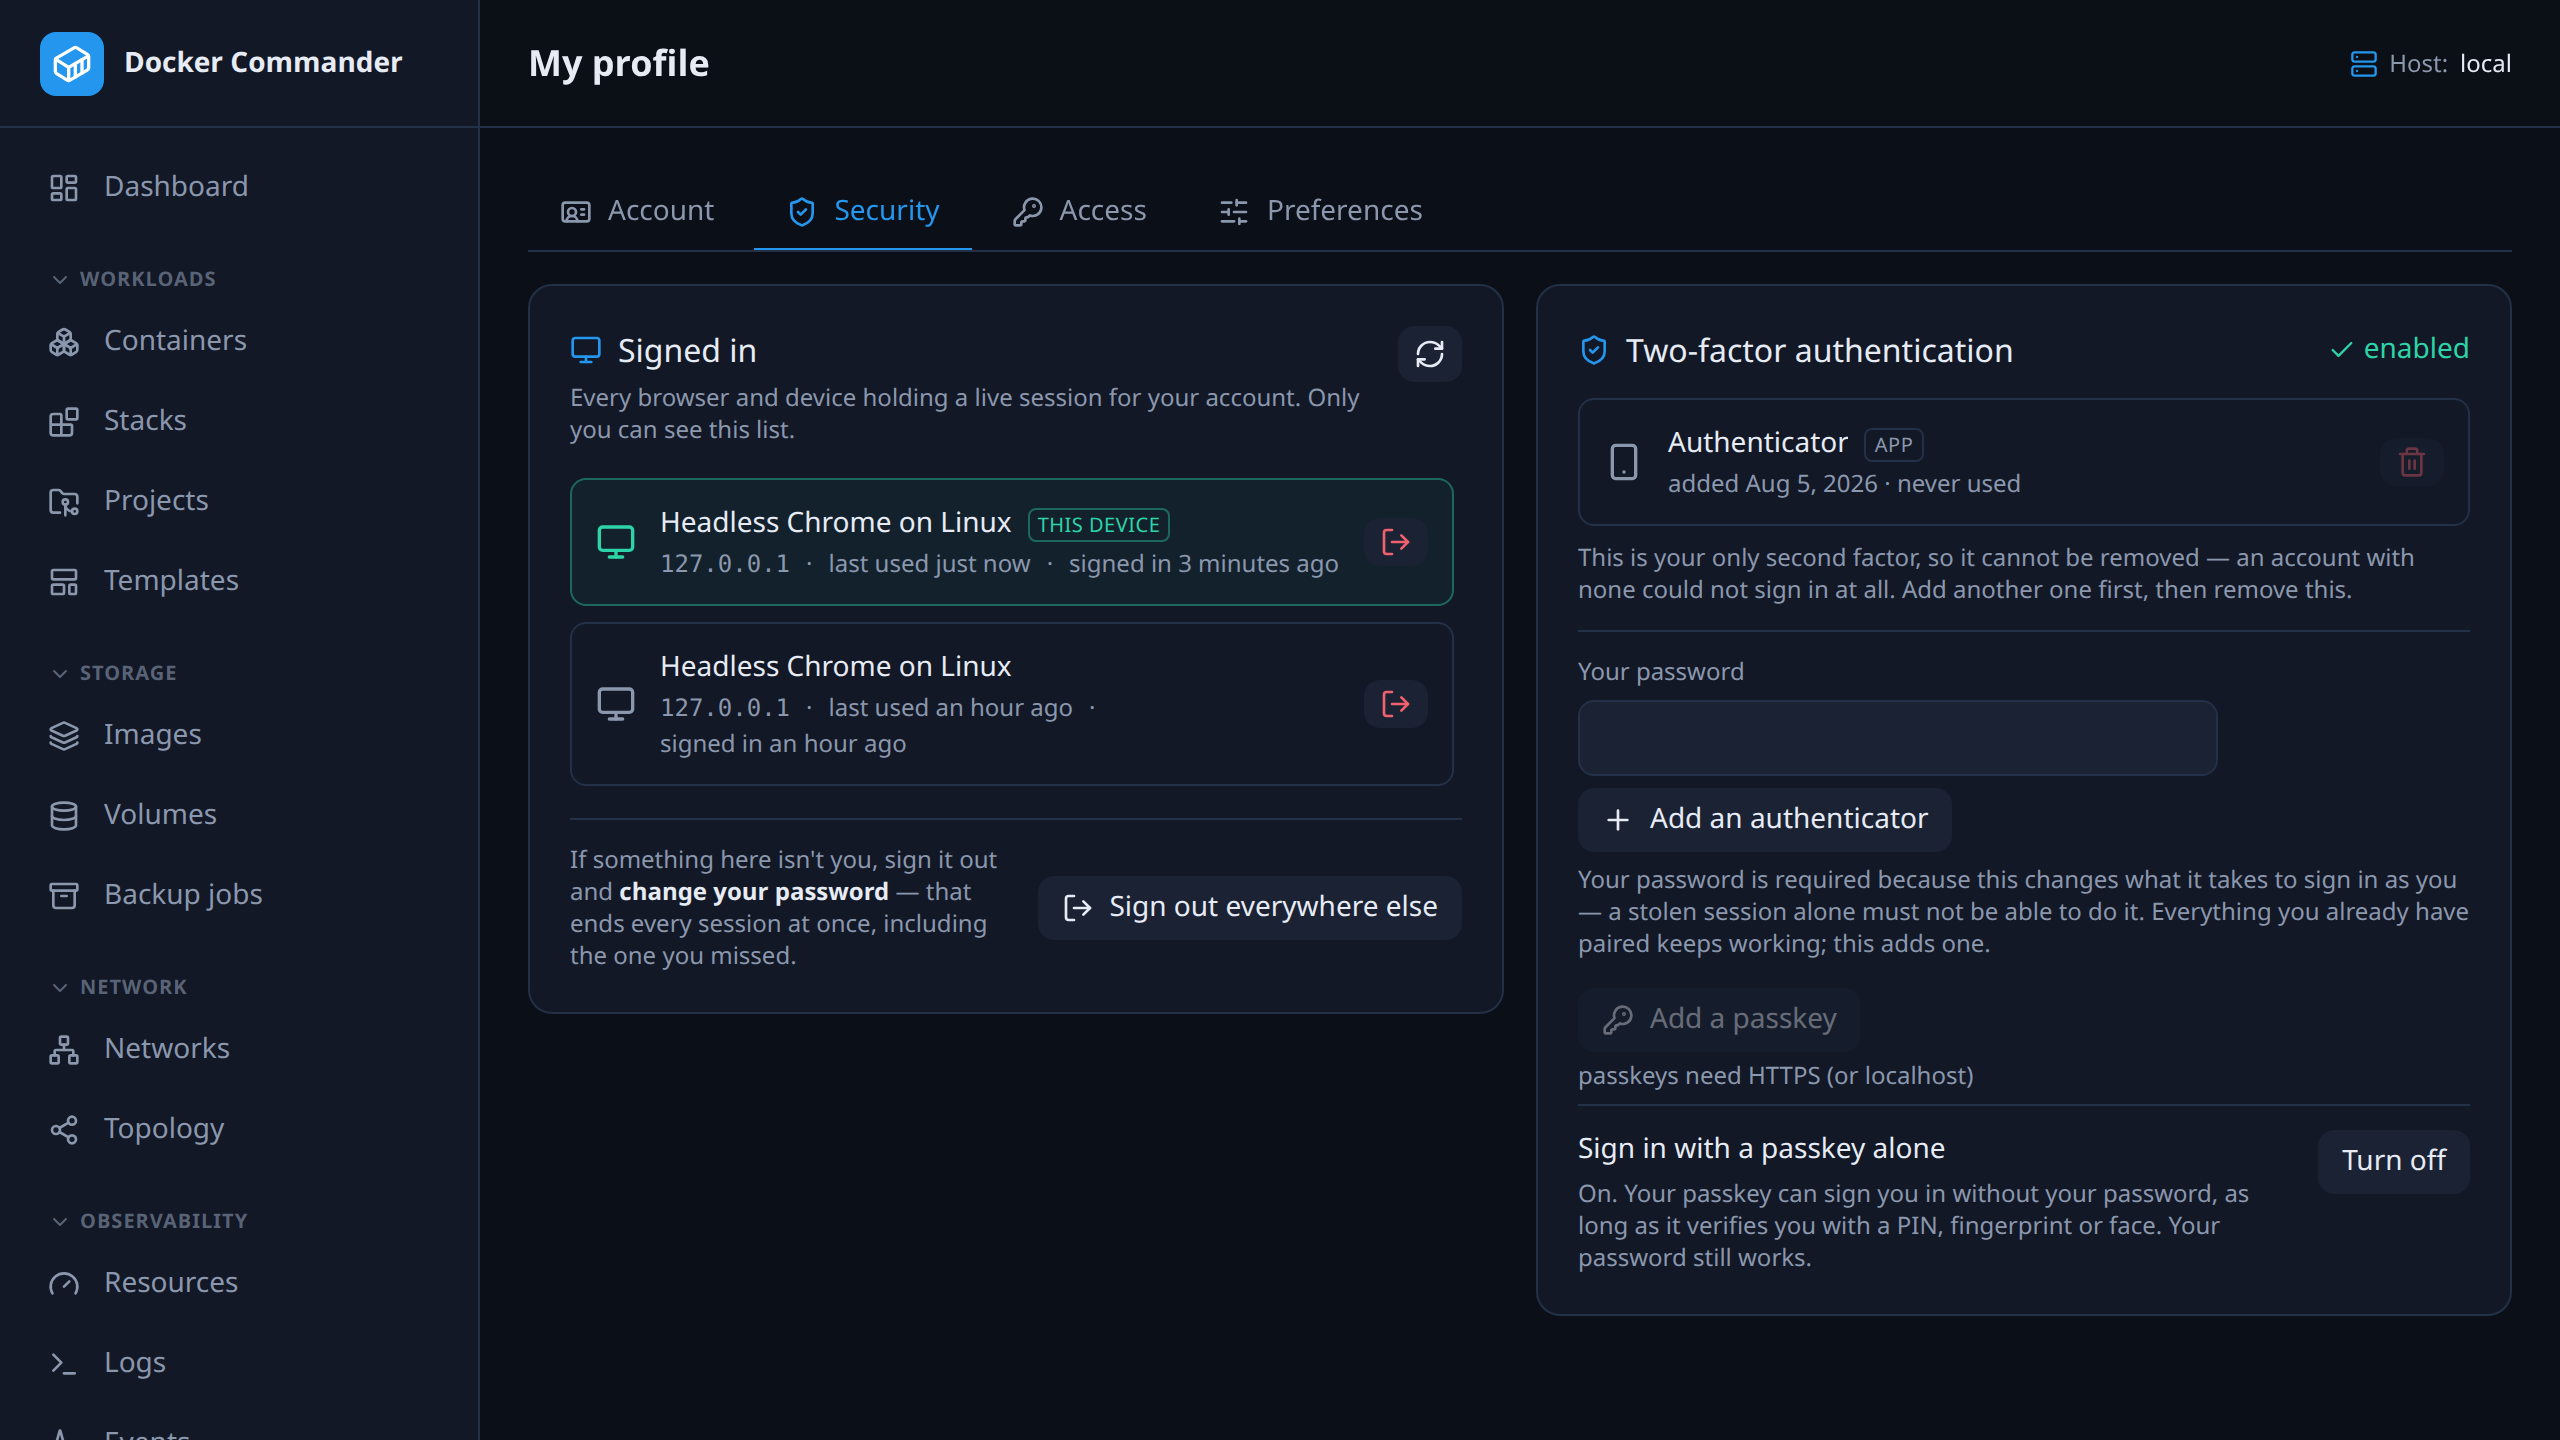
Task: Open the Preferences tab
Action: click(1320, 211)
